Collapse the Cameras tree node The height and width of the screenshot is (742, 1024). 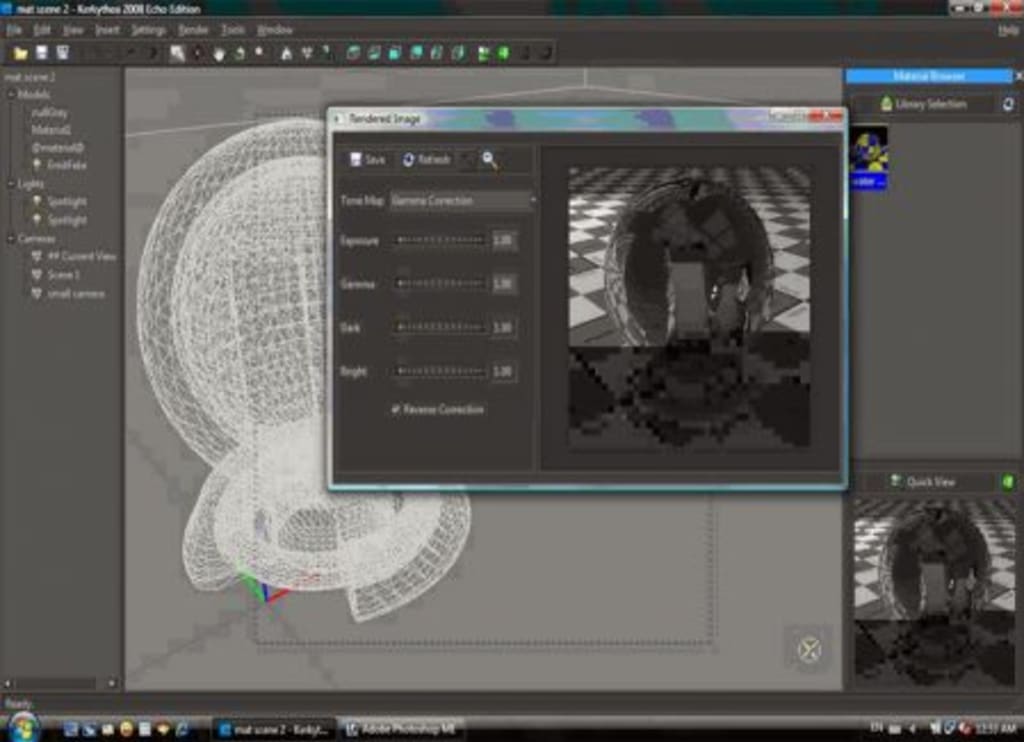coord(11,239)
